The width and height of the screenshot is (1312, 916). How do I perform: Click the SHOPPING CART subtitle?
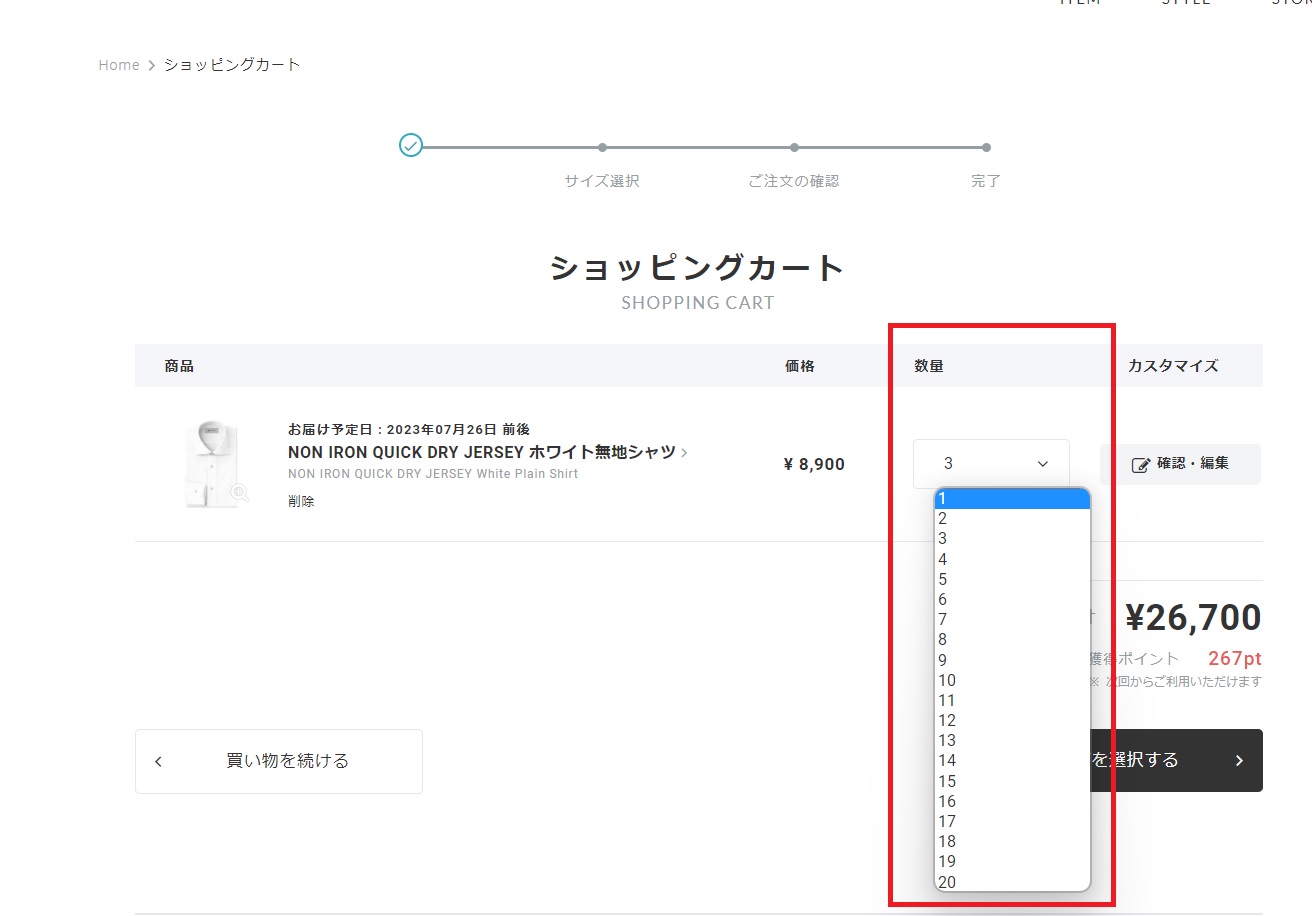[698, 303]
